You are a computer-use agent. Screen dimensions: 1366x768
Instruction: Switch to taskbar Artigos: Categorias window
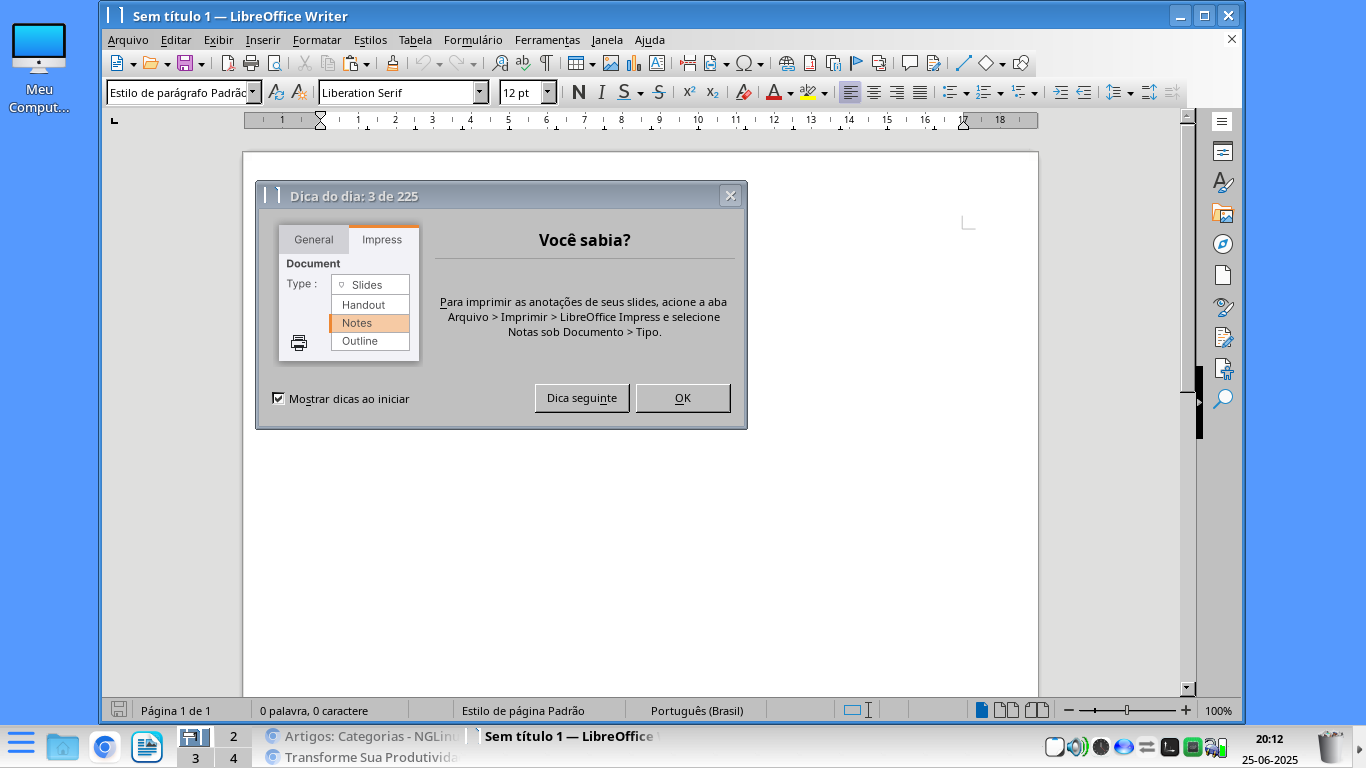tap(362, 736)
